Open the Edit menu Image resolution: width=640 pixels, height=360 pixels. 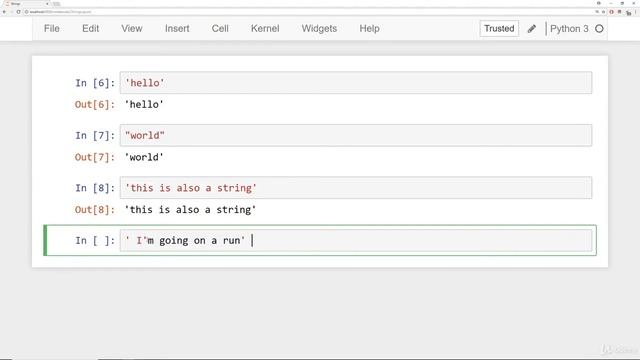coord(90,29)
